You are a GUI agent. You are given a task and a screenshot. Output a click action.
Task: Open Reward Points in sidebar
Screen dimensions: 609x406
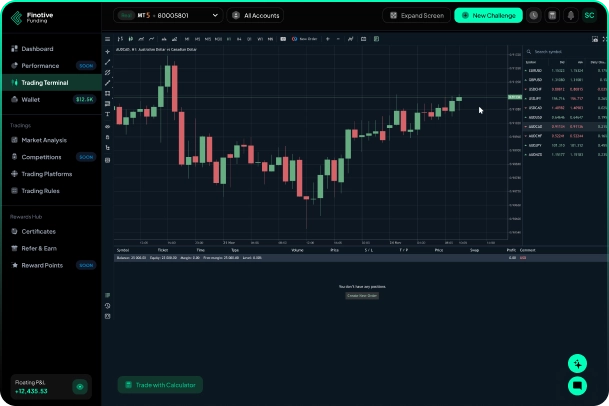pyautogui.click(x=52, y=265)
